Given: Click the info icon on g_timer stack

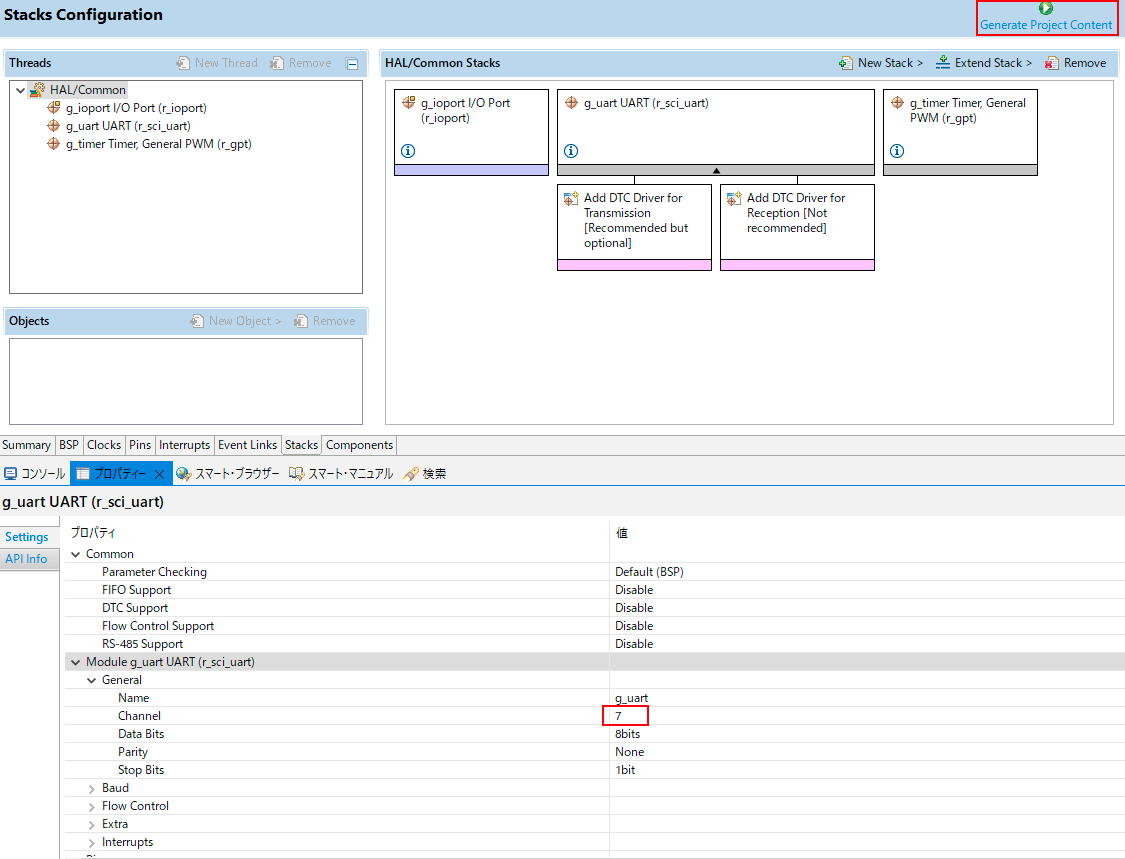Looking at the screenshot, I should pos(897,151).
